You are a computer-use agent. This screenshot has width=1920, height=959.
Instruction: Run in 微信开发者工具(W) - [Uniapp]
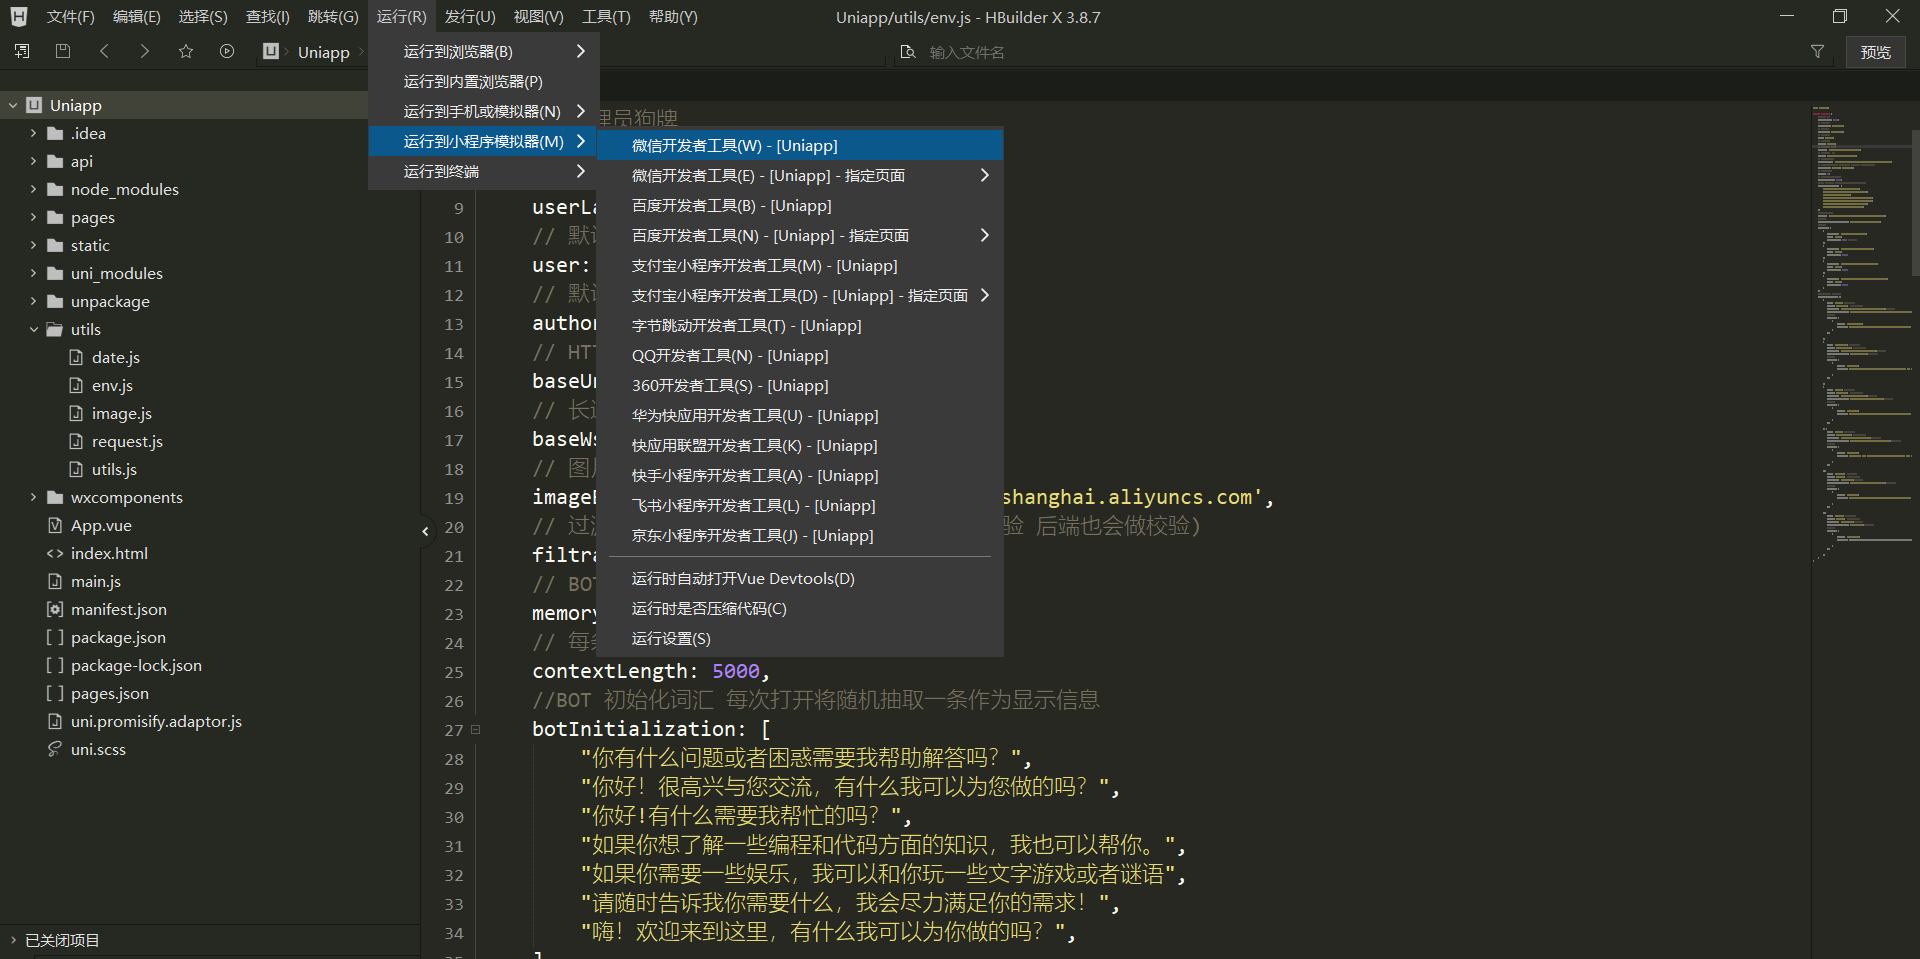tap(800, 145)
